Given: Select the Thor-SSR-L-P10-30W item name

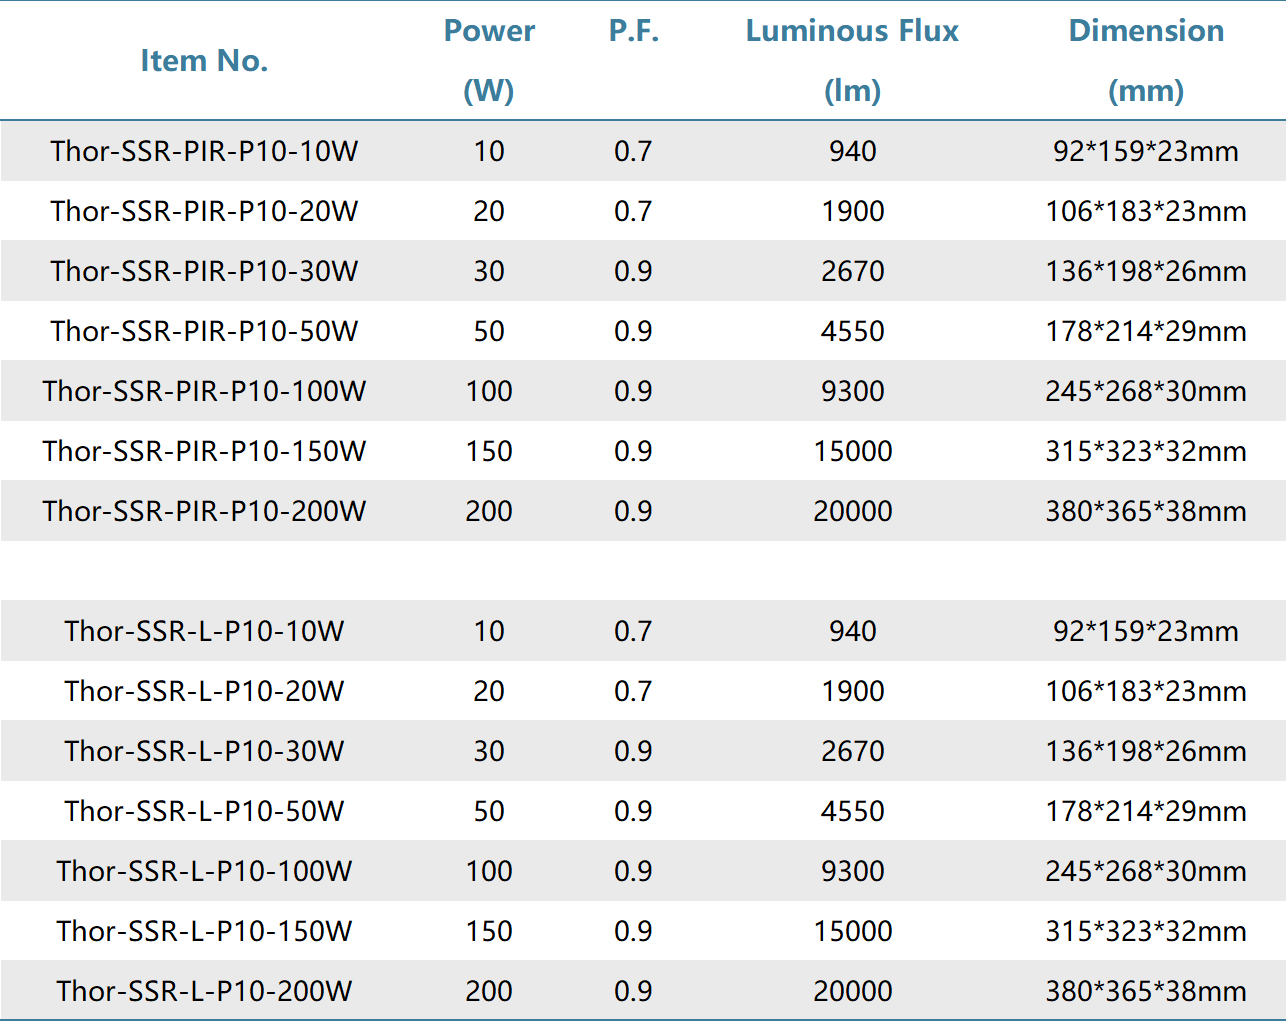Looking at the screenshot, I should click(x=204, y=751).
